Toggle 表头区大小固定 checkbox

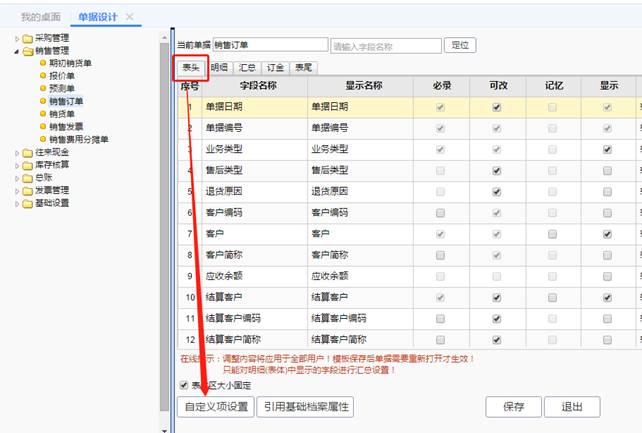[184, 385]
